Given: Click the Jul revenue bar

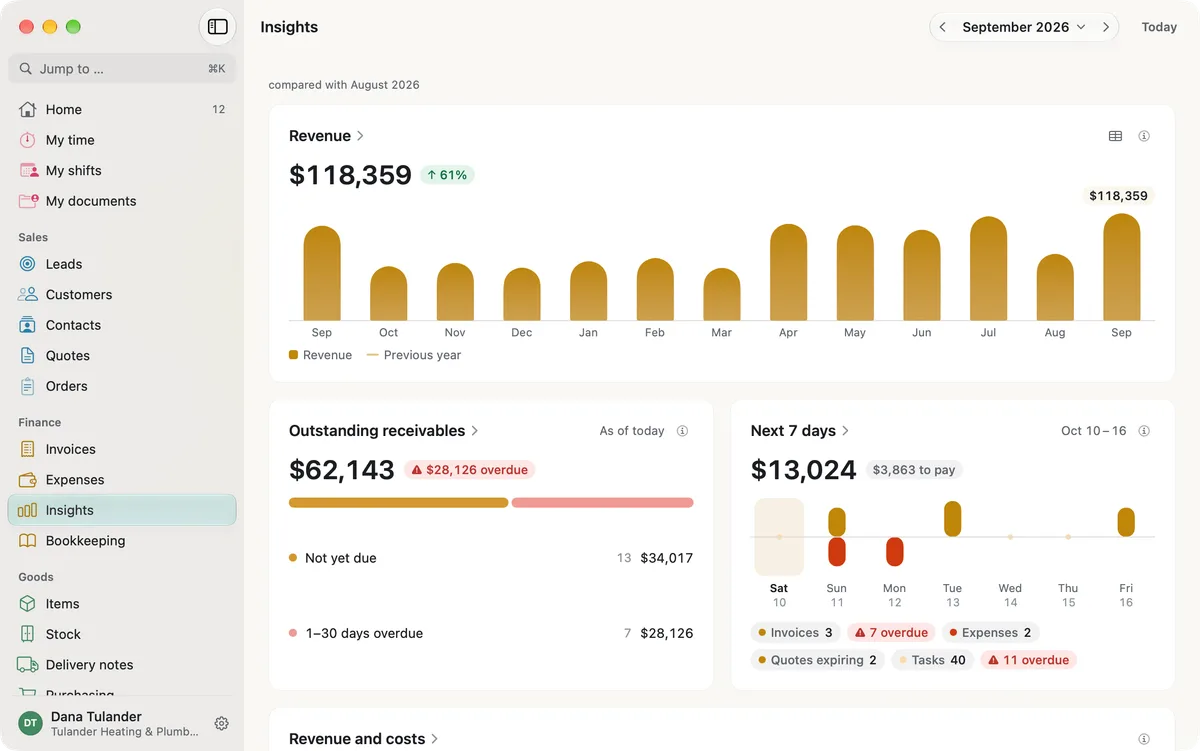Looking at the screenshot, I should pyautogui.click(x=988, y=268).
